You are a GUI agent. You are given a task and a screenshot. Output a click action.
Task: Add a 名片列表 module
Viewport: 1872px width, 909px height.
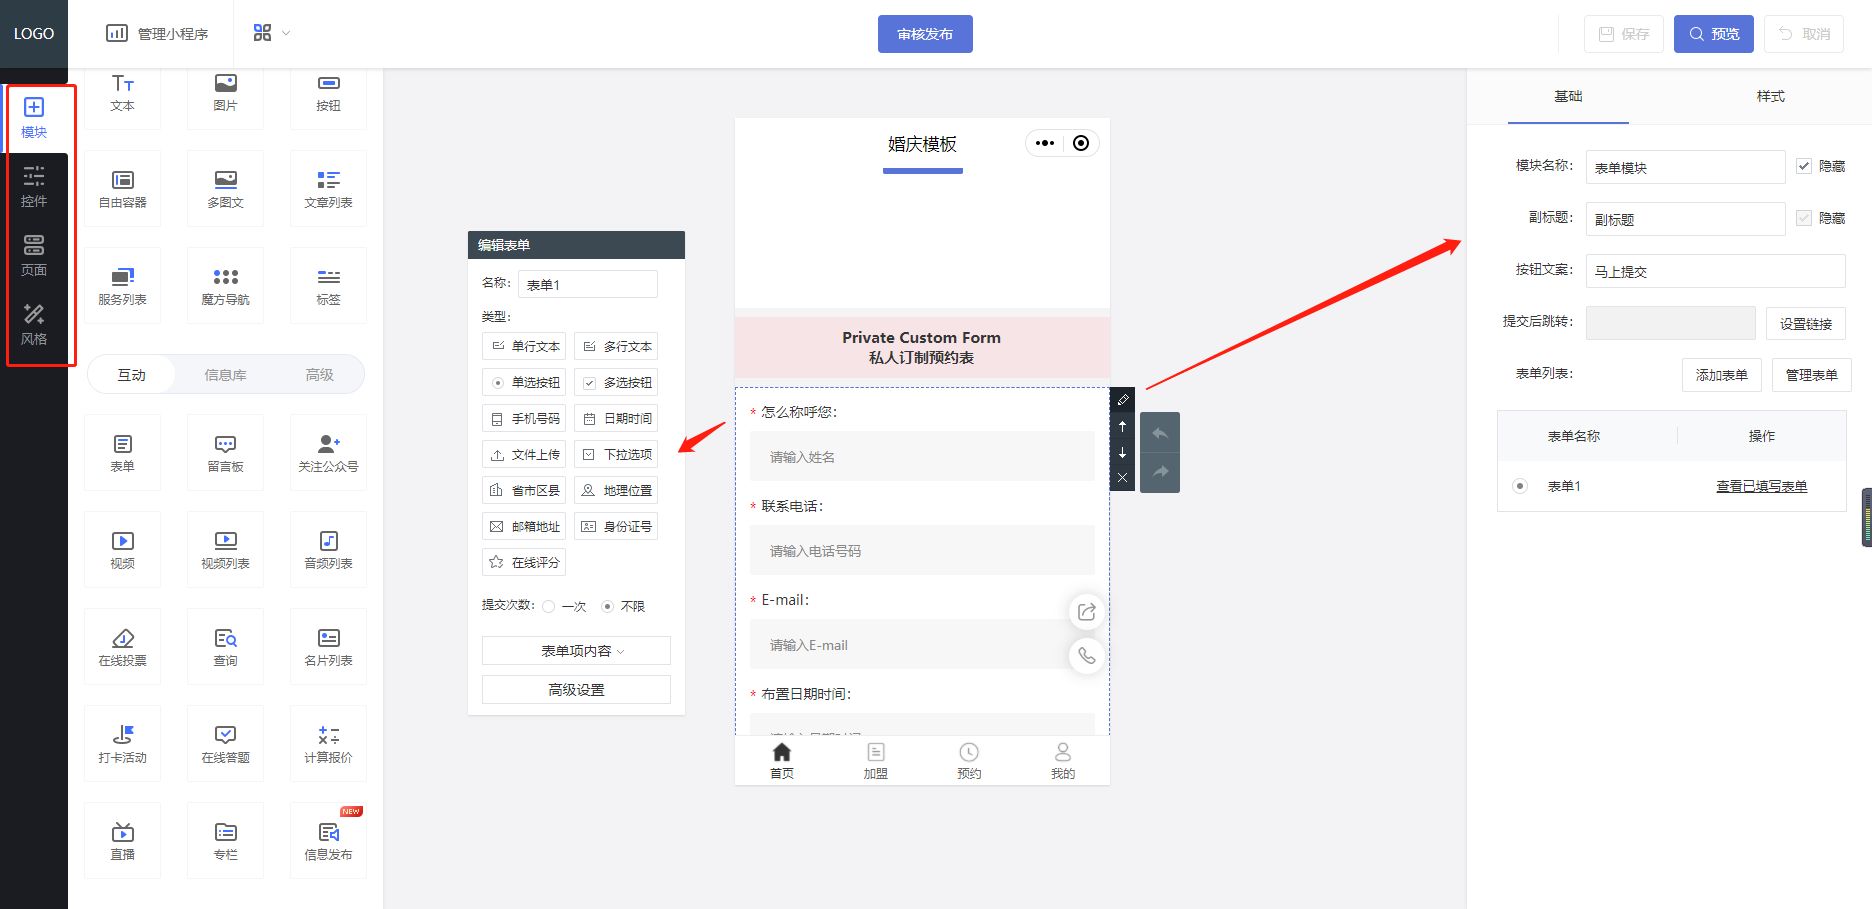(x=328, y=647)
